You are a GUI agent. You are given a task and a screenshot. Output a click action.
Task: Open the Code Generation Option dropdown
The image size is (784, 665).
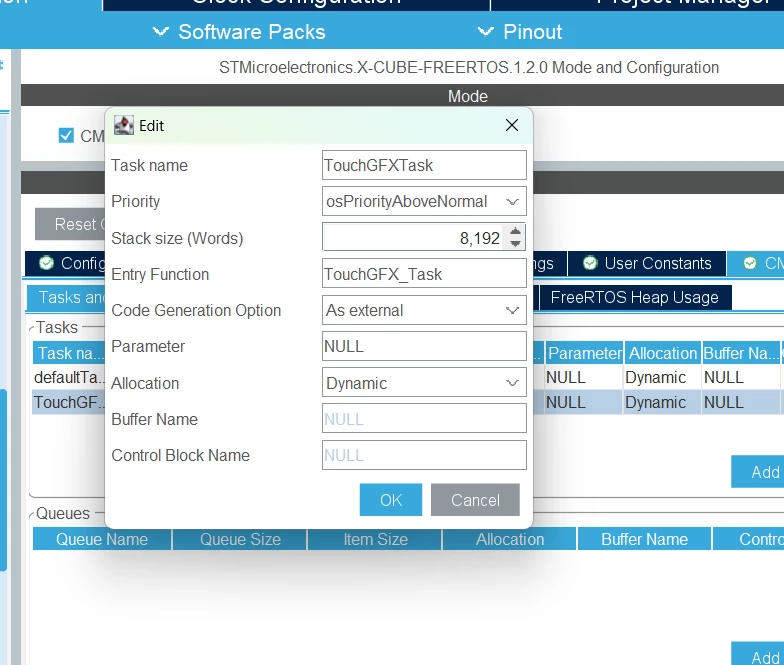point(424,310)
